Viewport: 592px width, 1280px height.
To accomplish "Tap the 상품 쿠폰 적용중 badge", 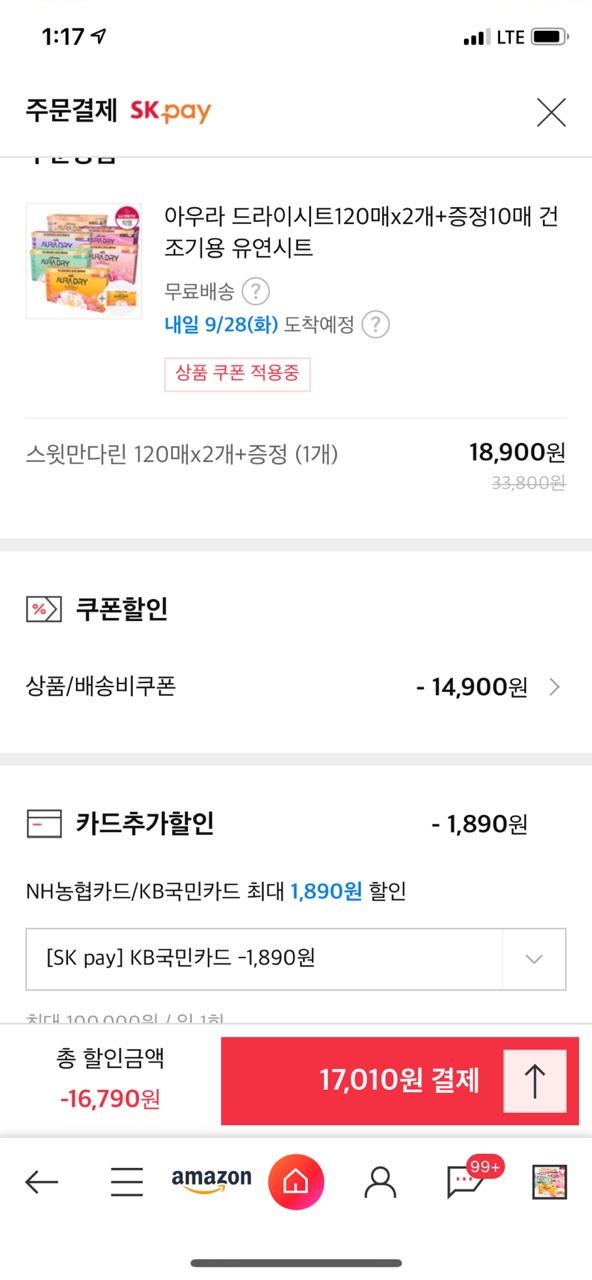I will pos(238,373).
